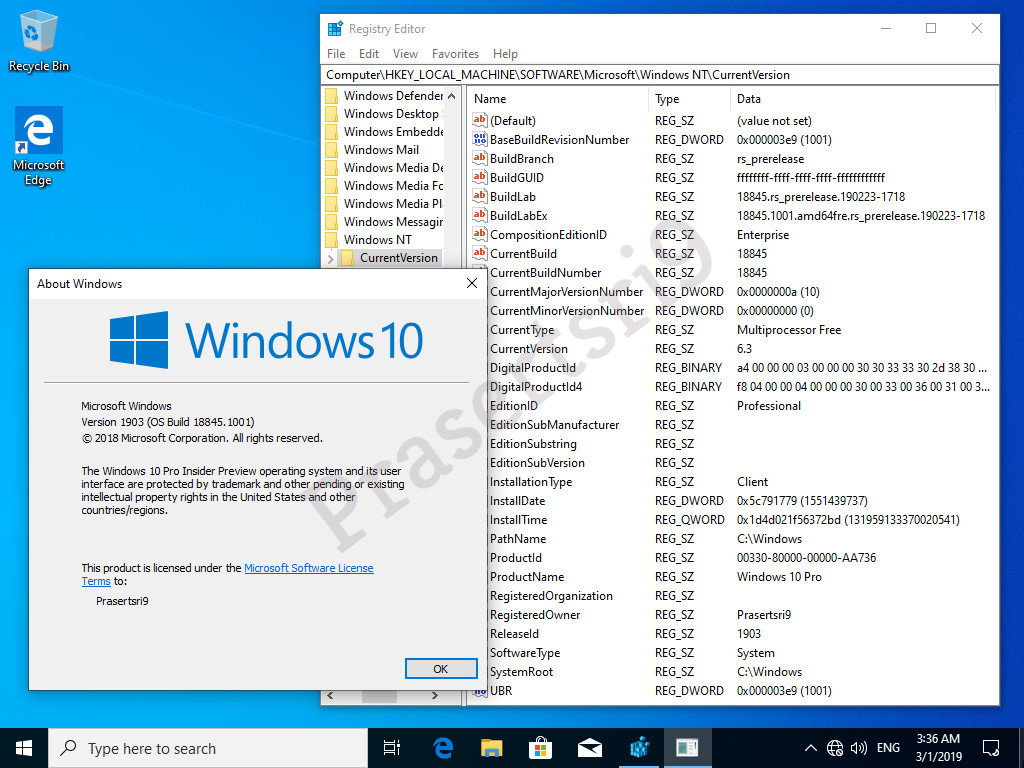Select the BuildLabEx string value icon

[x=480, y=215]
